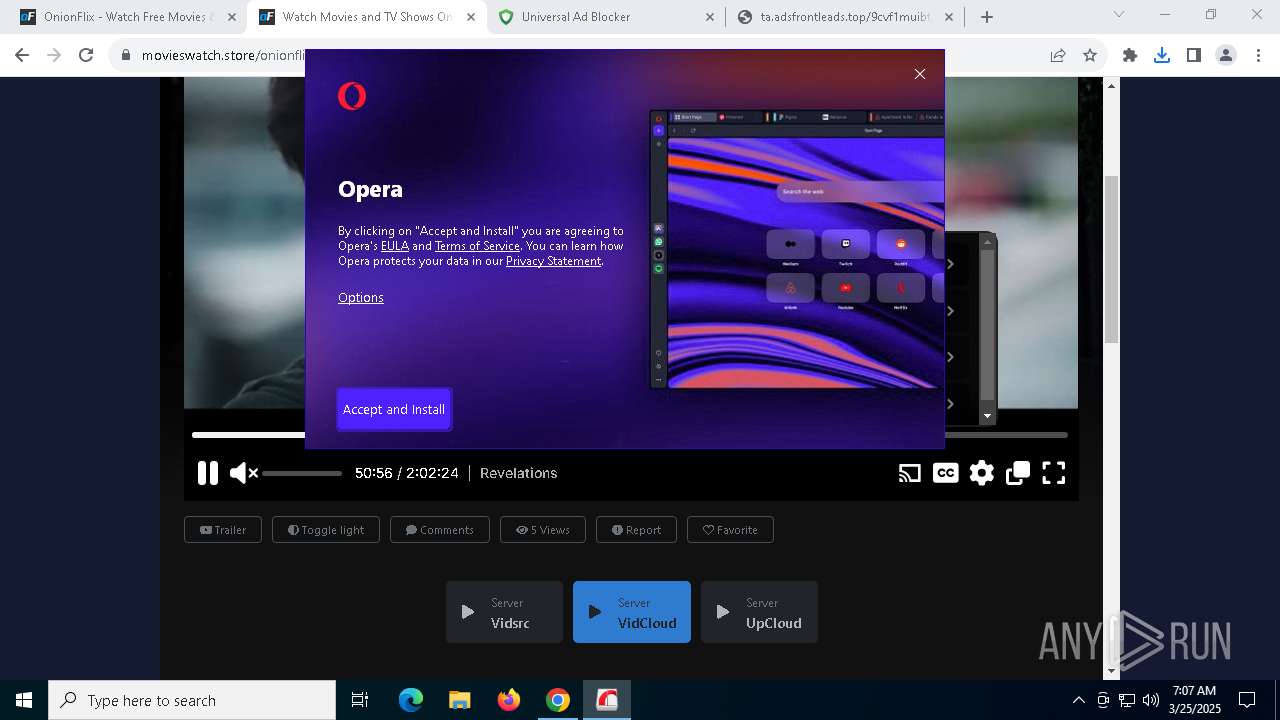Image resolution: width=1280 pixels, height=720 pixels.
Task: Click the video progress bar
Action: (x=630, y=435)
